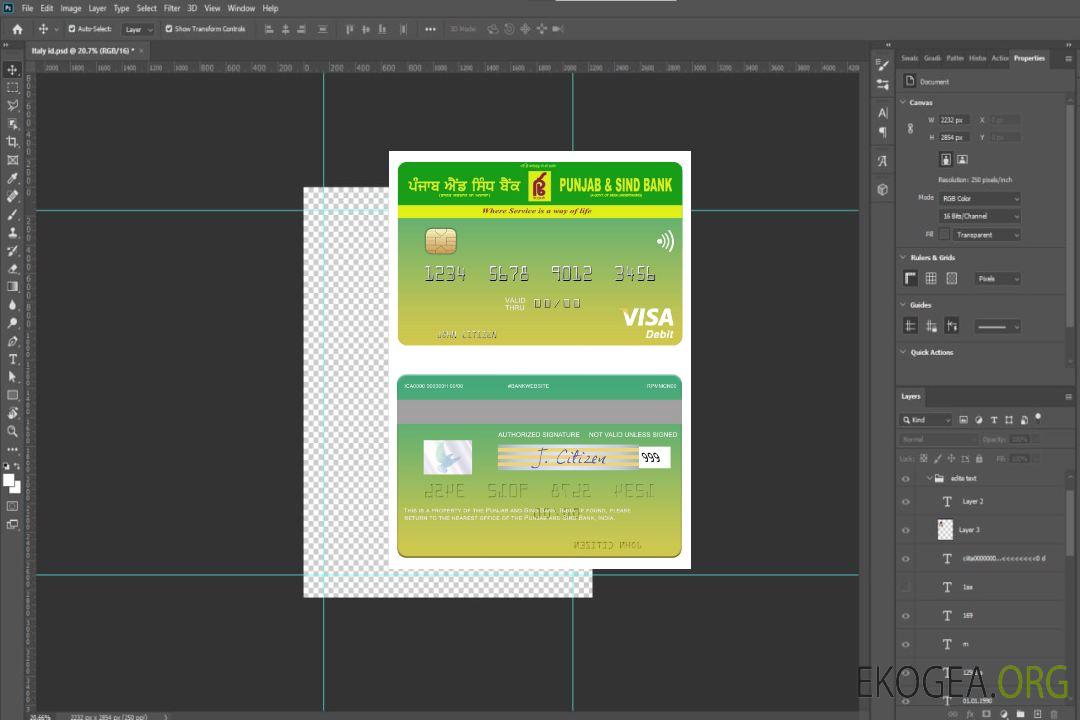Select the Layer 3 thumbnail
This screenshot has width=1080, height=720.
point(945,530)
